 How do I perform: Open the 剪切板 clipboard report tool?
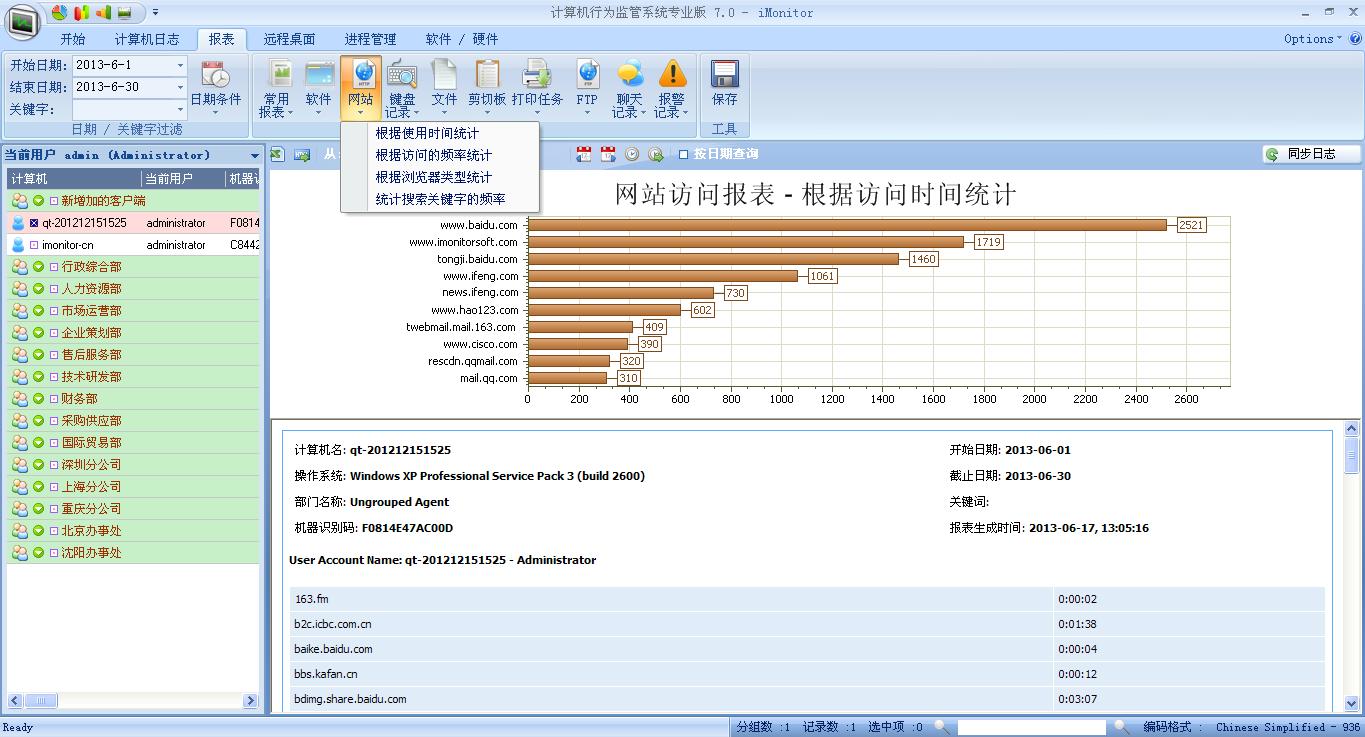[487, 87]
